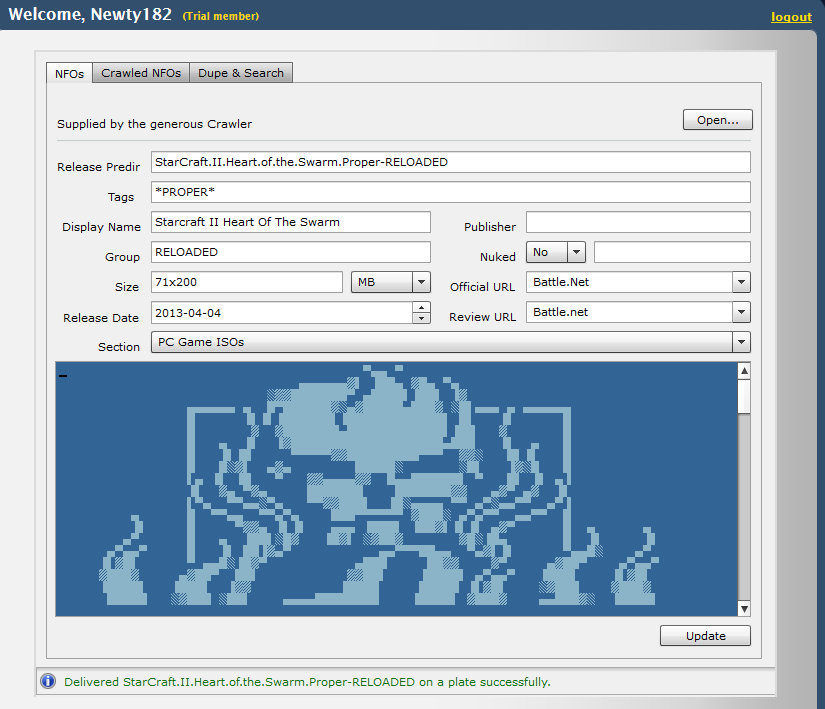Click the NFO scrollbar up arrow
The height and width of the screenshot is (709, 825).
[x=744, y=371]
